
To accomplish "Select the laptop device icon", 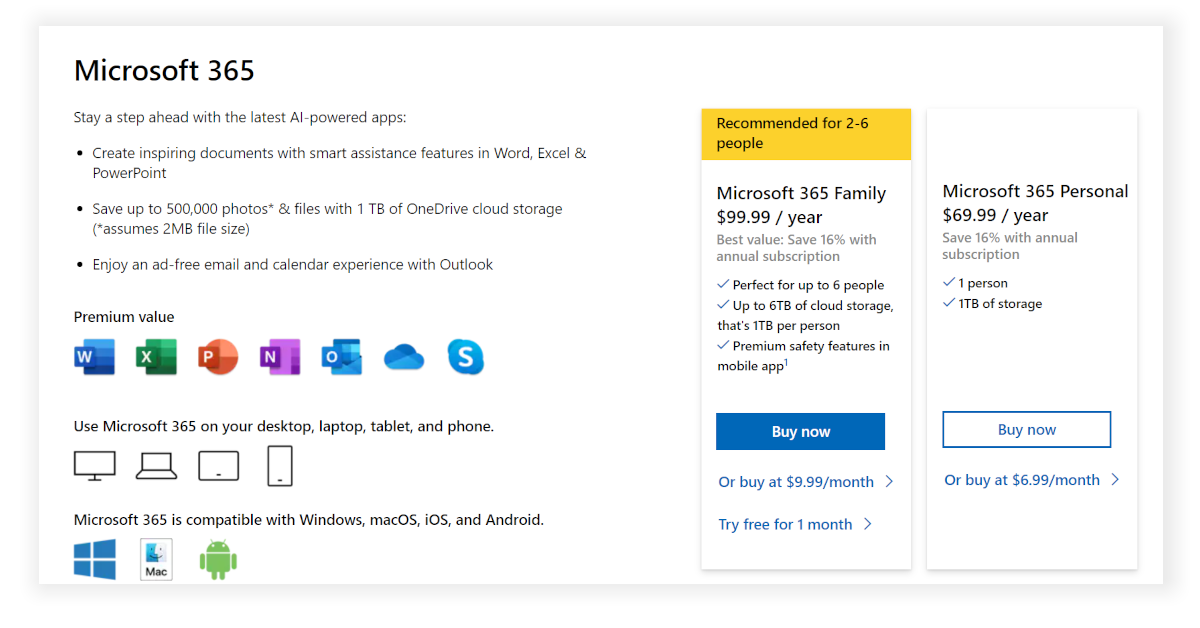I will [x=156, y=466].
